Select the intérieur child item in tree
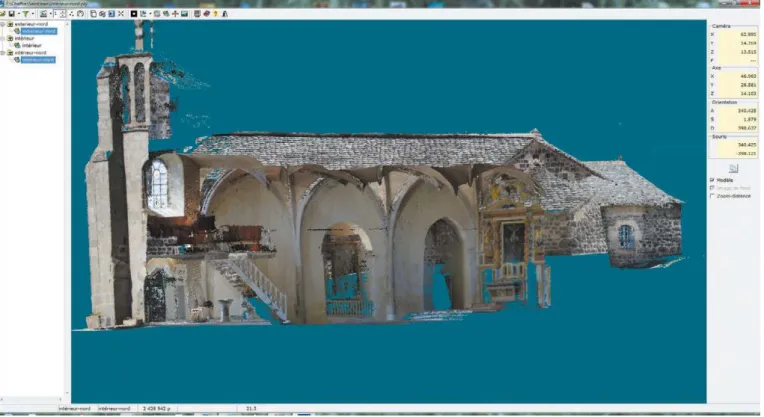Image resolution: width=764 pixels, height=417 pixels. (x=32, y=45)
